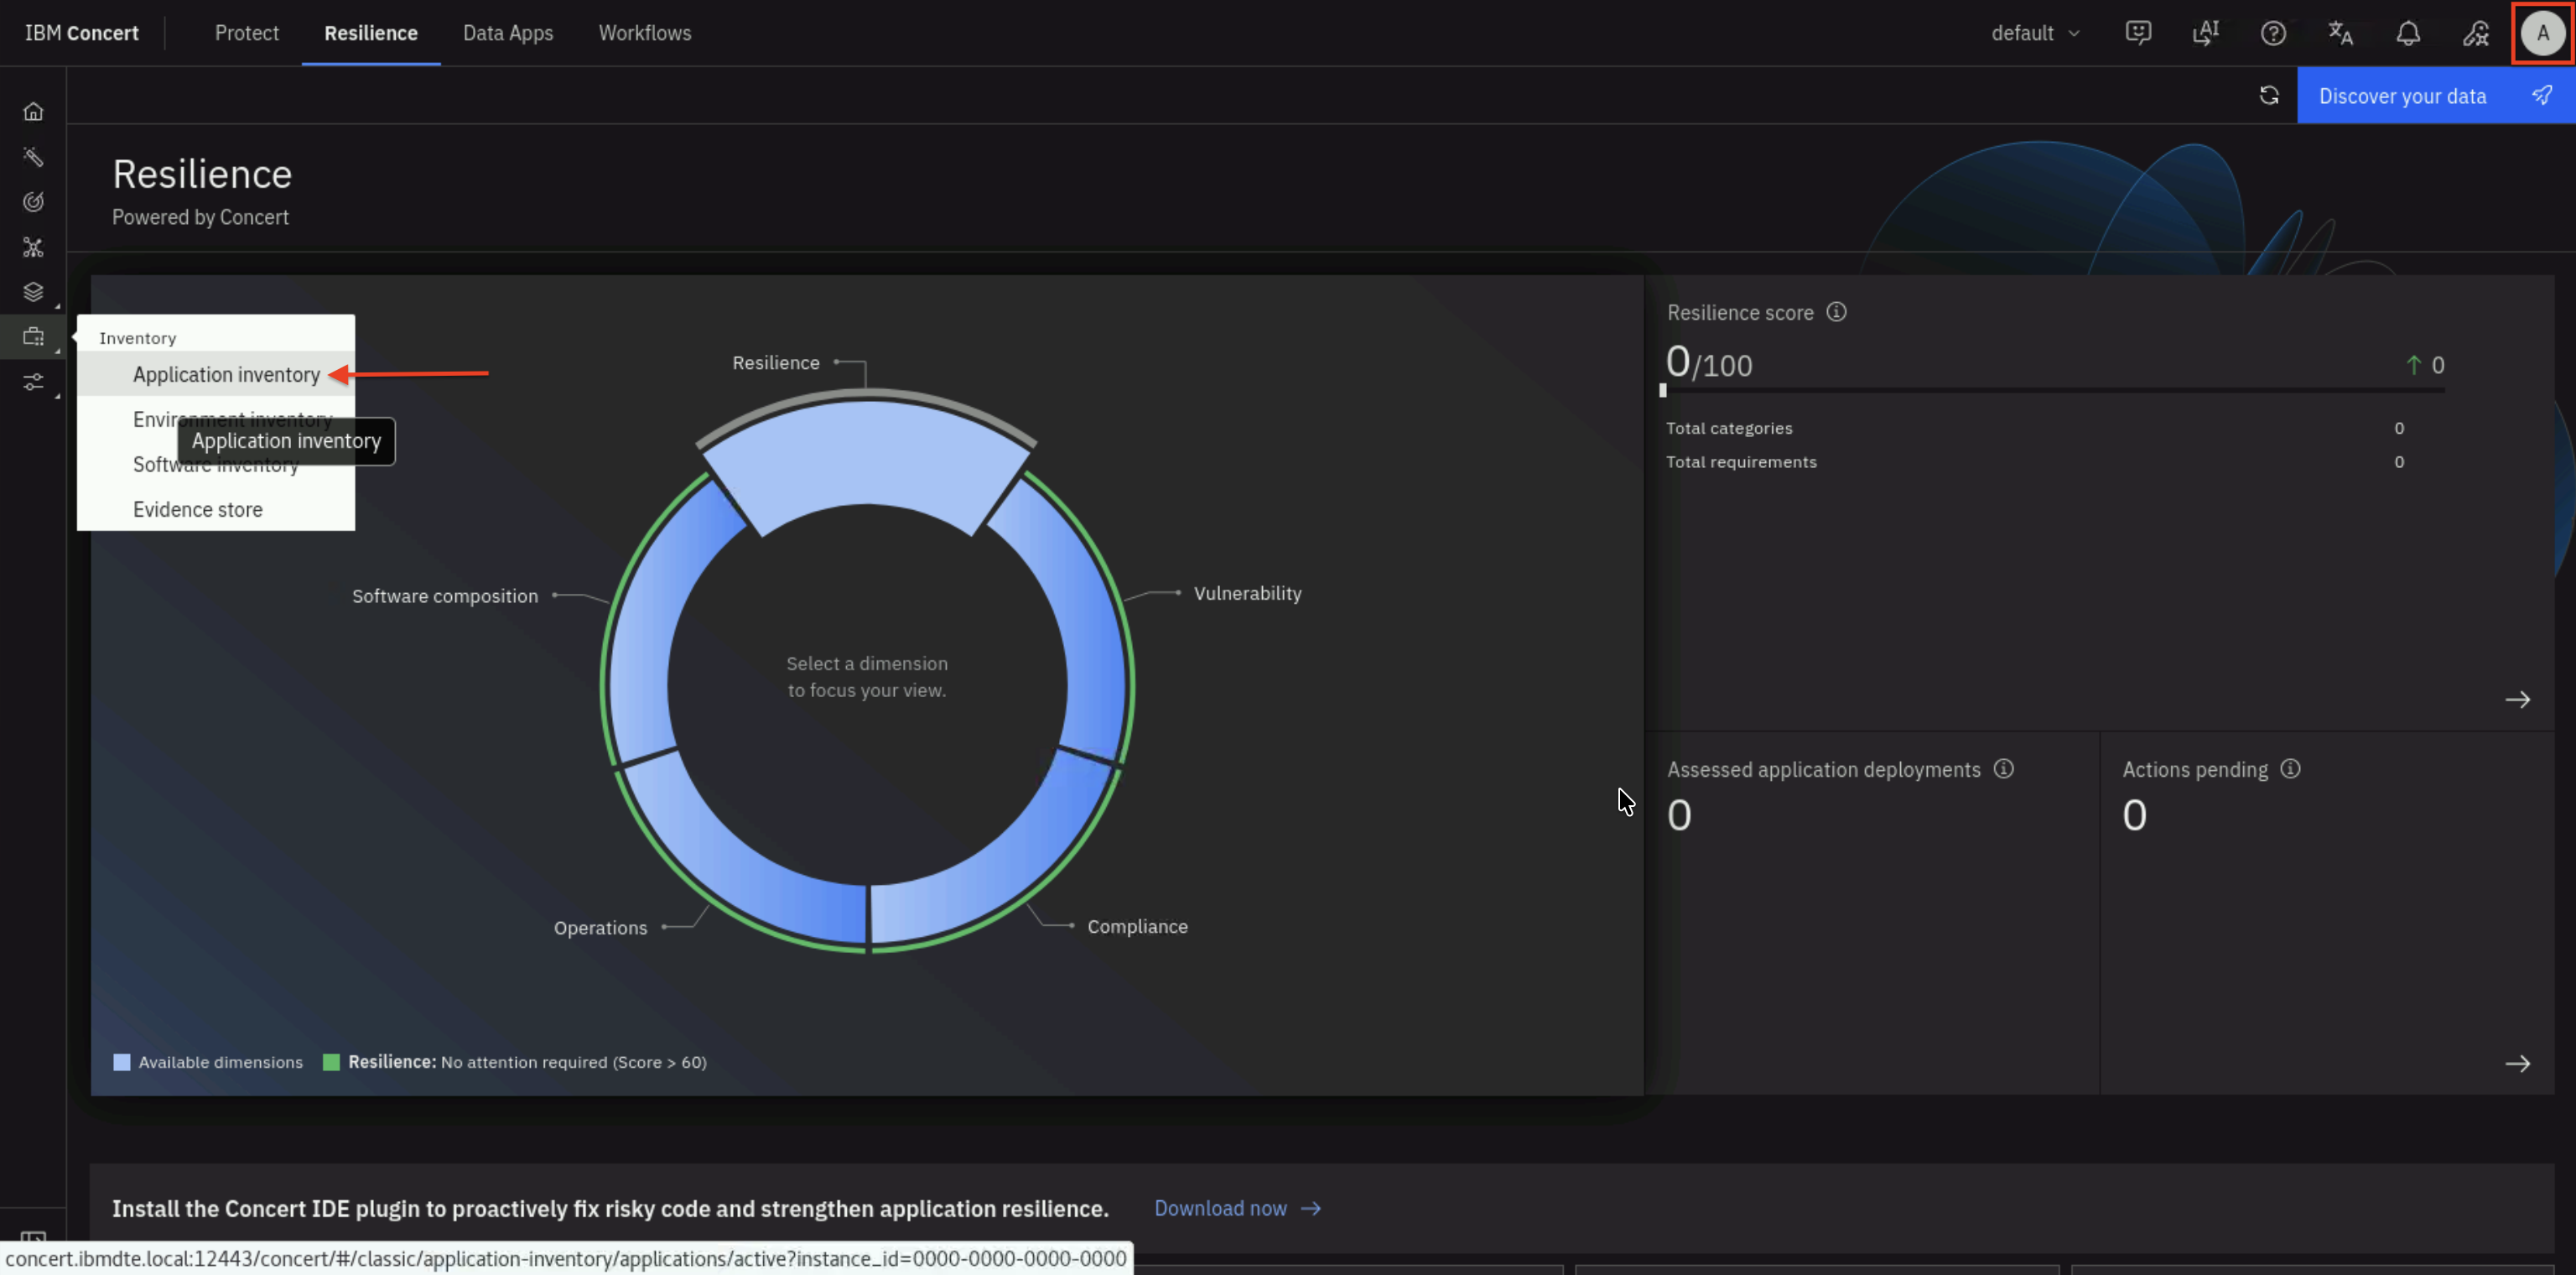Click the IBM Concert logo text
The height and width of the screenshot is (1275, 2576).
(x=82, y=33)
